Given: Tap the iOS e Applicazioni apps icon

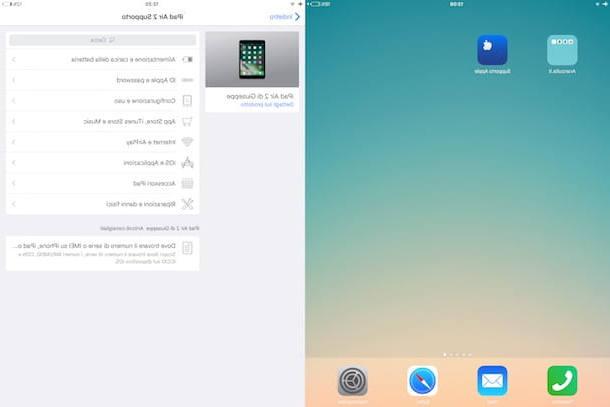Looking at the screenshot, I should coord(187,163).
